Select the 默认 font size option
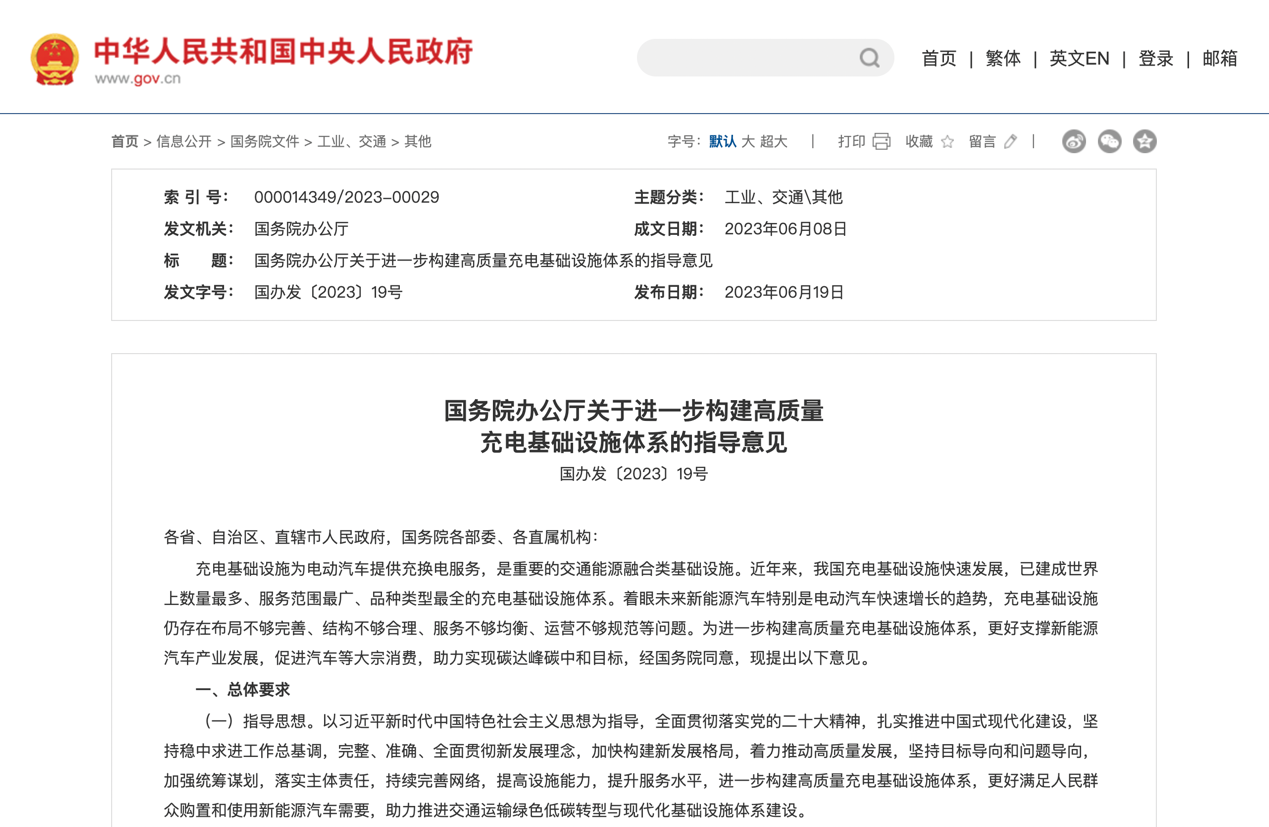The width and height of the screenshot is (1269, 827). click(722, 142)
